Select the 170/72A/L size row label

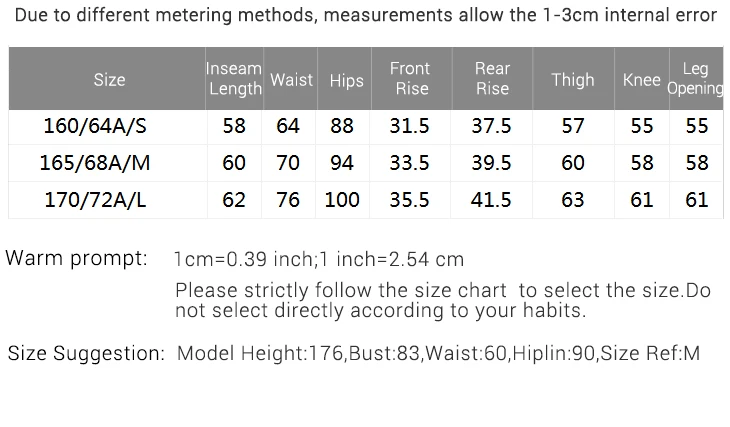95,200
